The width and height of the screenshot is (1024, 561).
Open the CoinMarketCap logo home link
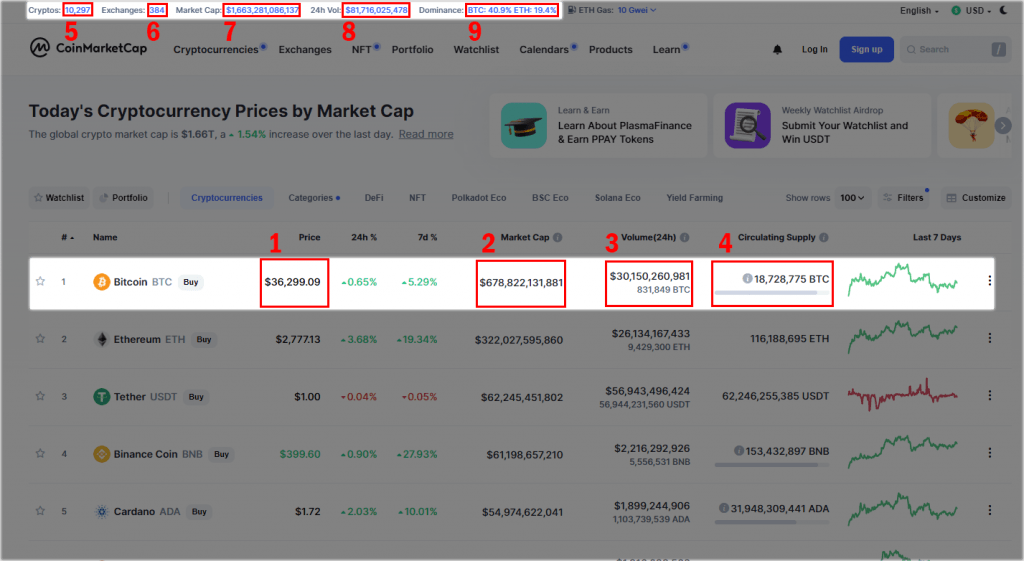88,48
